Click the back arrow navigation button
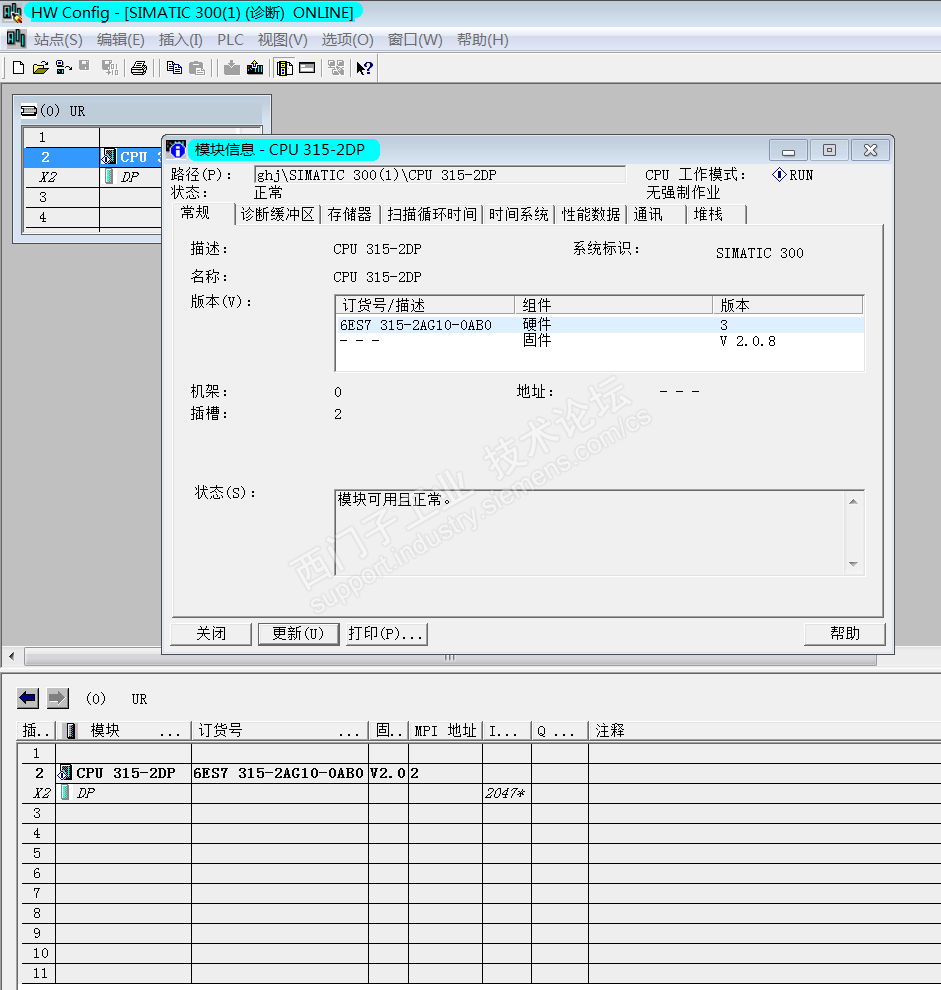 point(28,698)
